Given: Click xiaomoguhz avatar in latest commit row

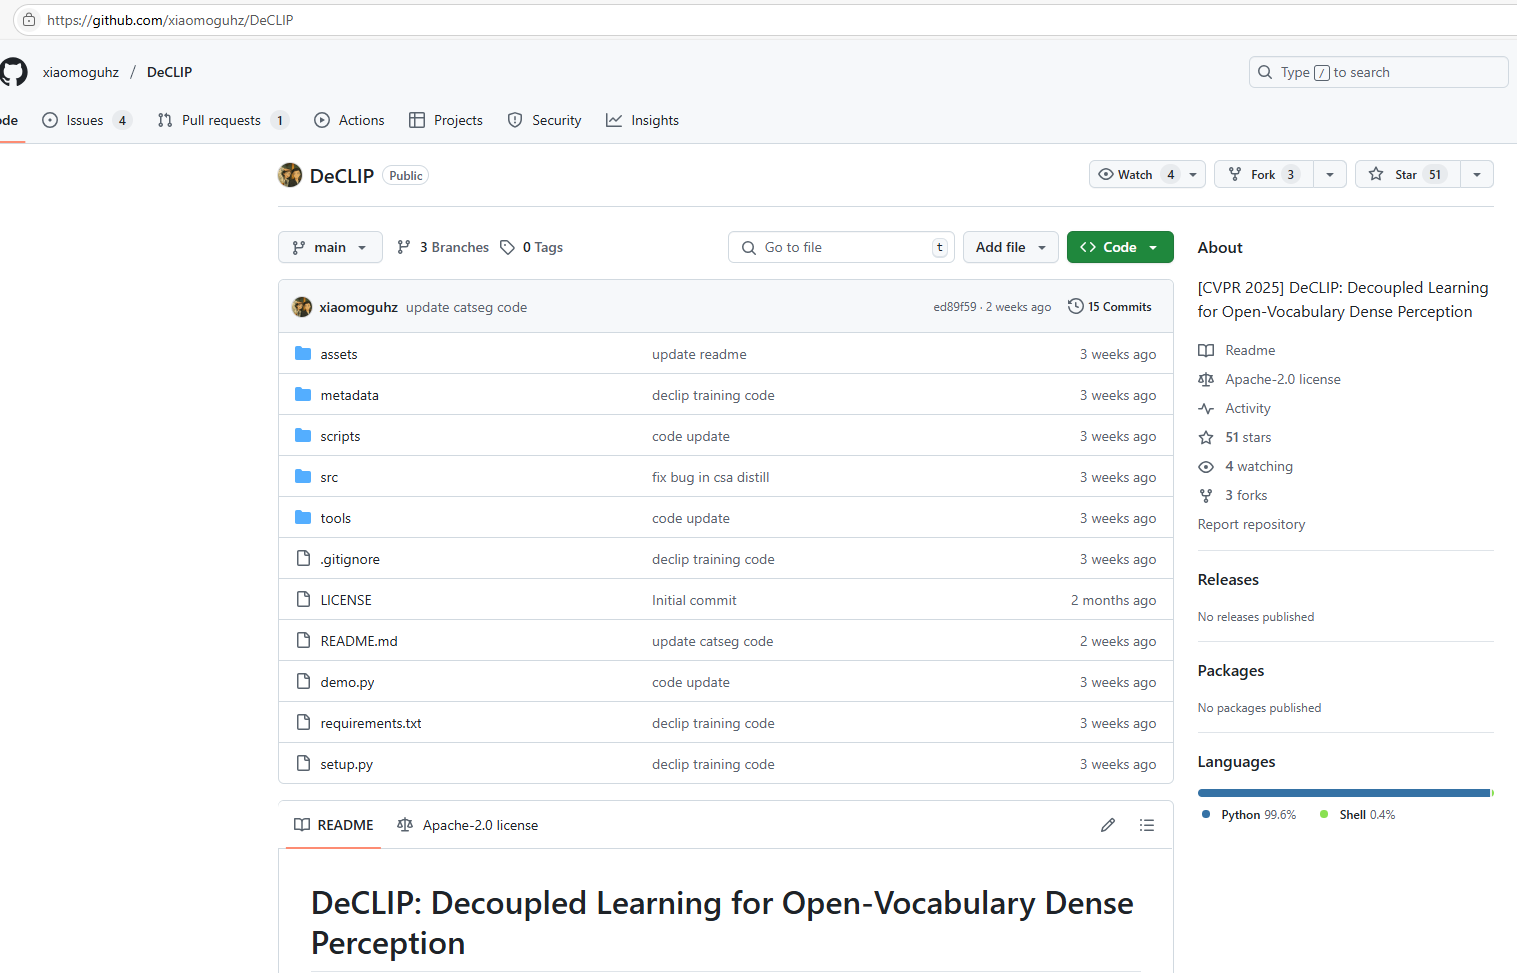Looking at the screenshot, I should [x=302, y=307].
